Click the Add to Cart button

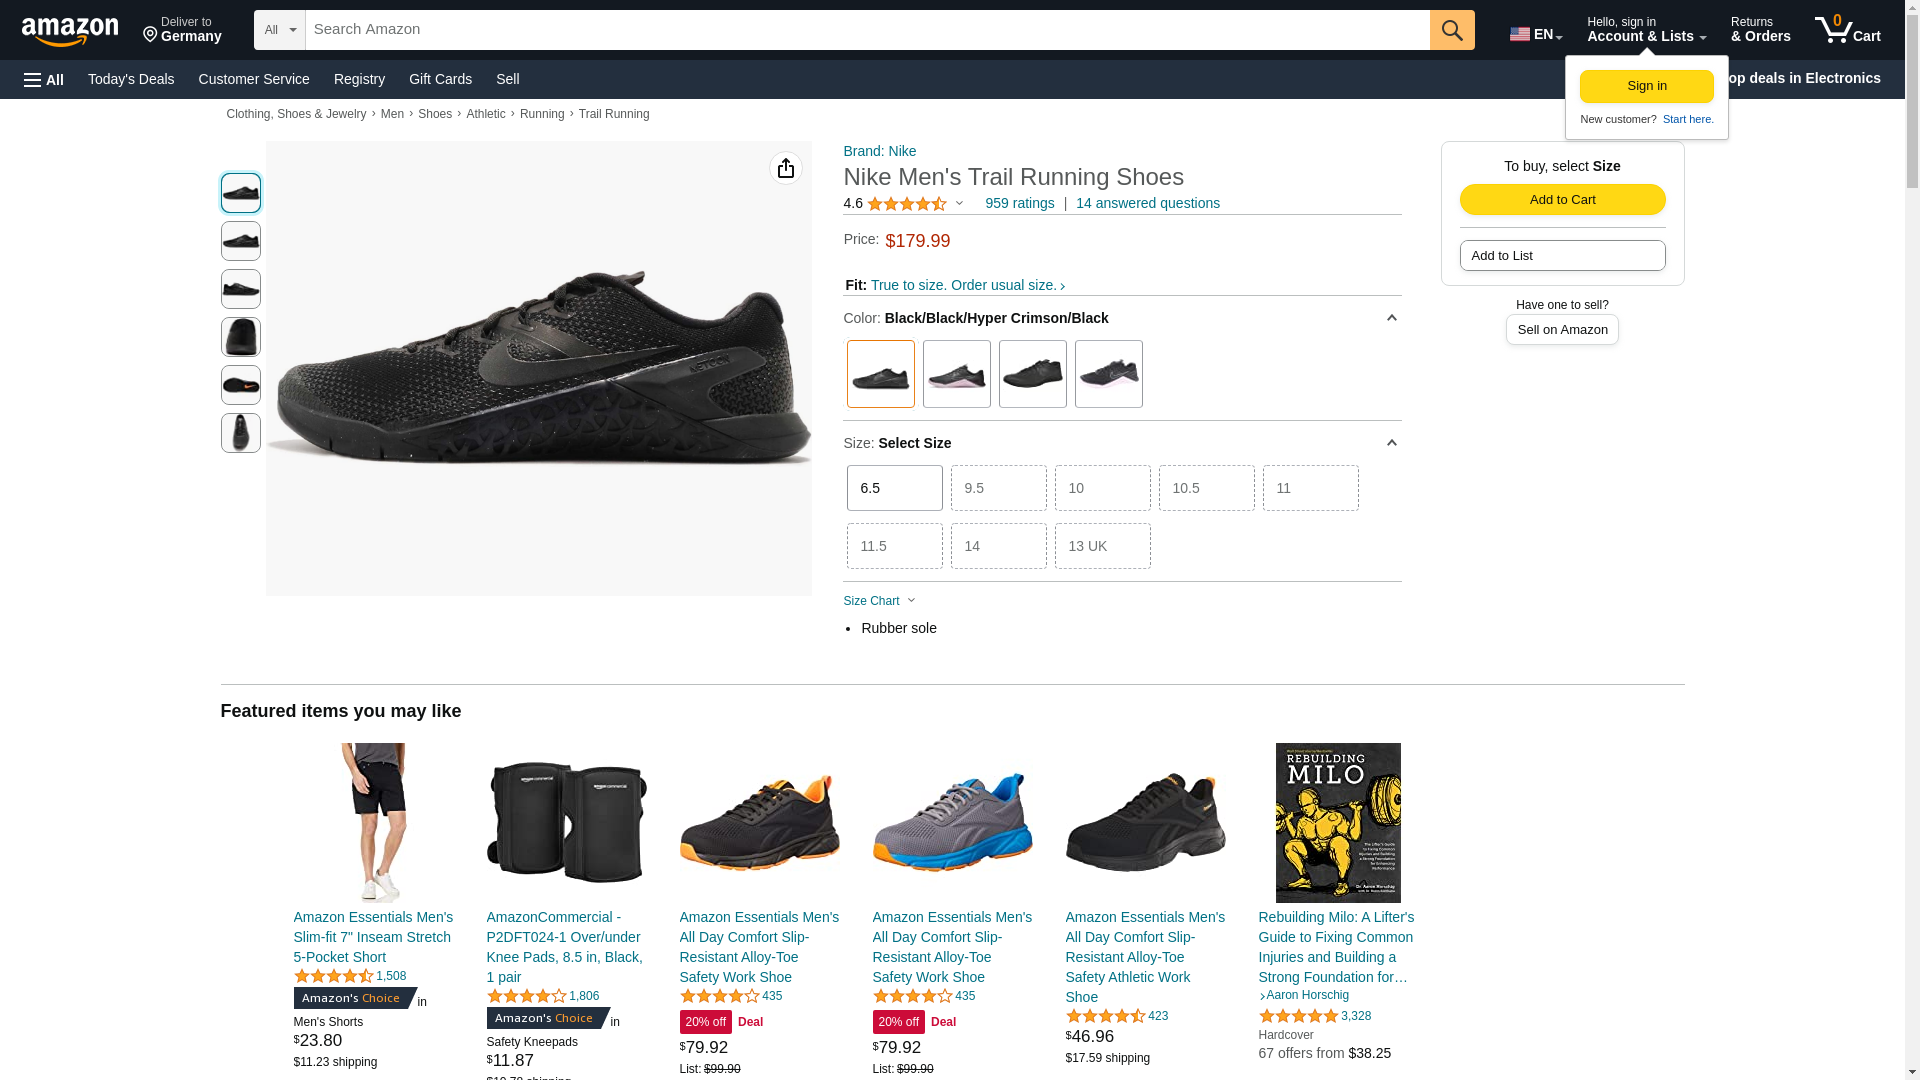tap(1562, 199)
